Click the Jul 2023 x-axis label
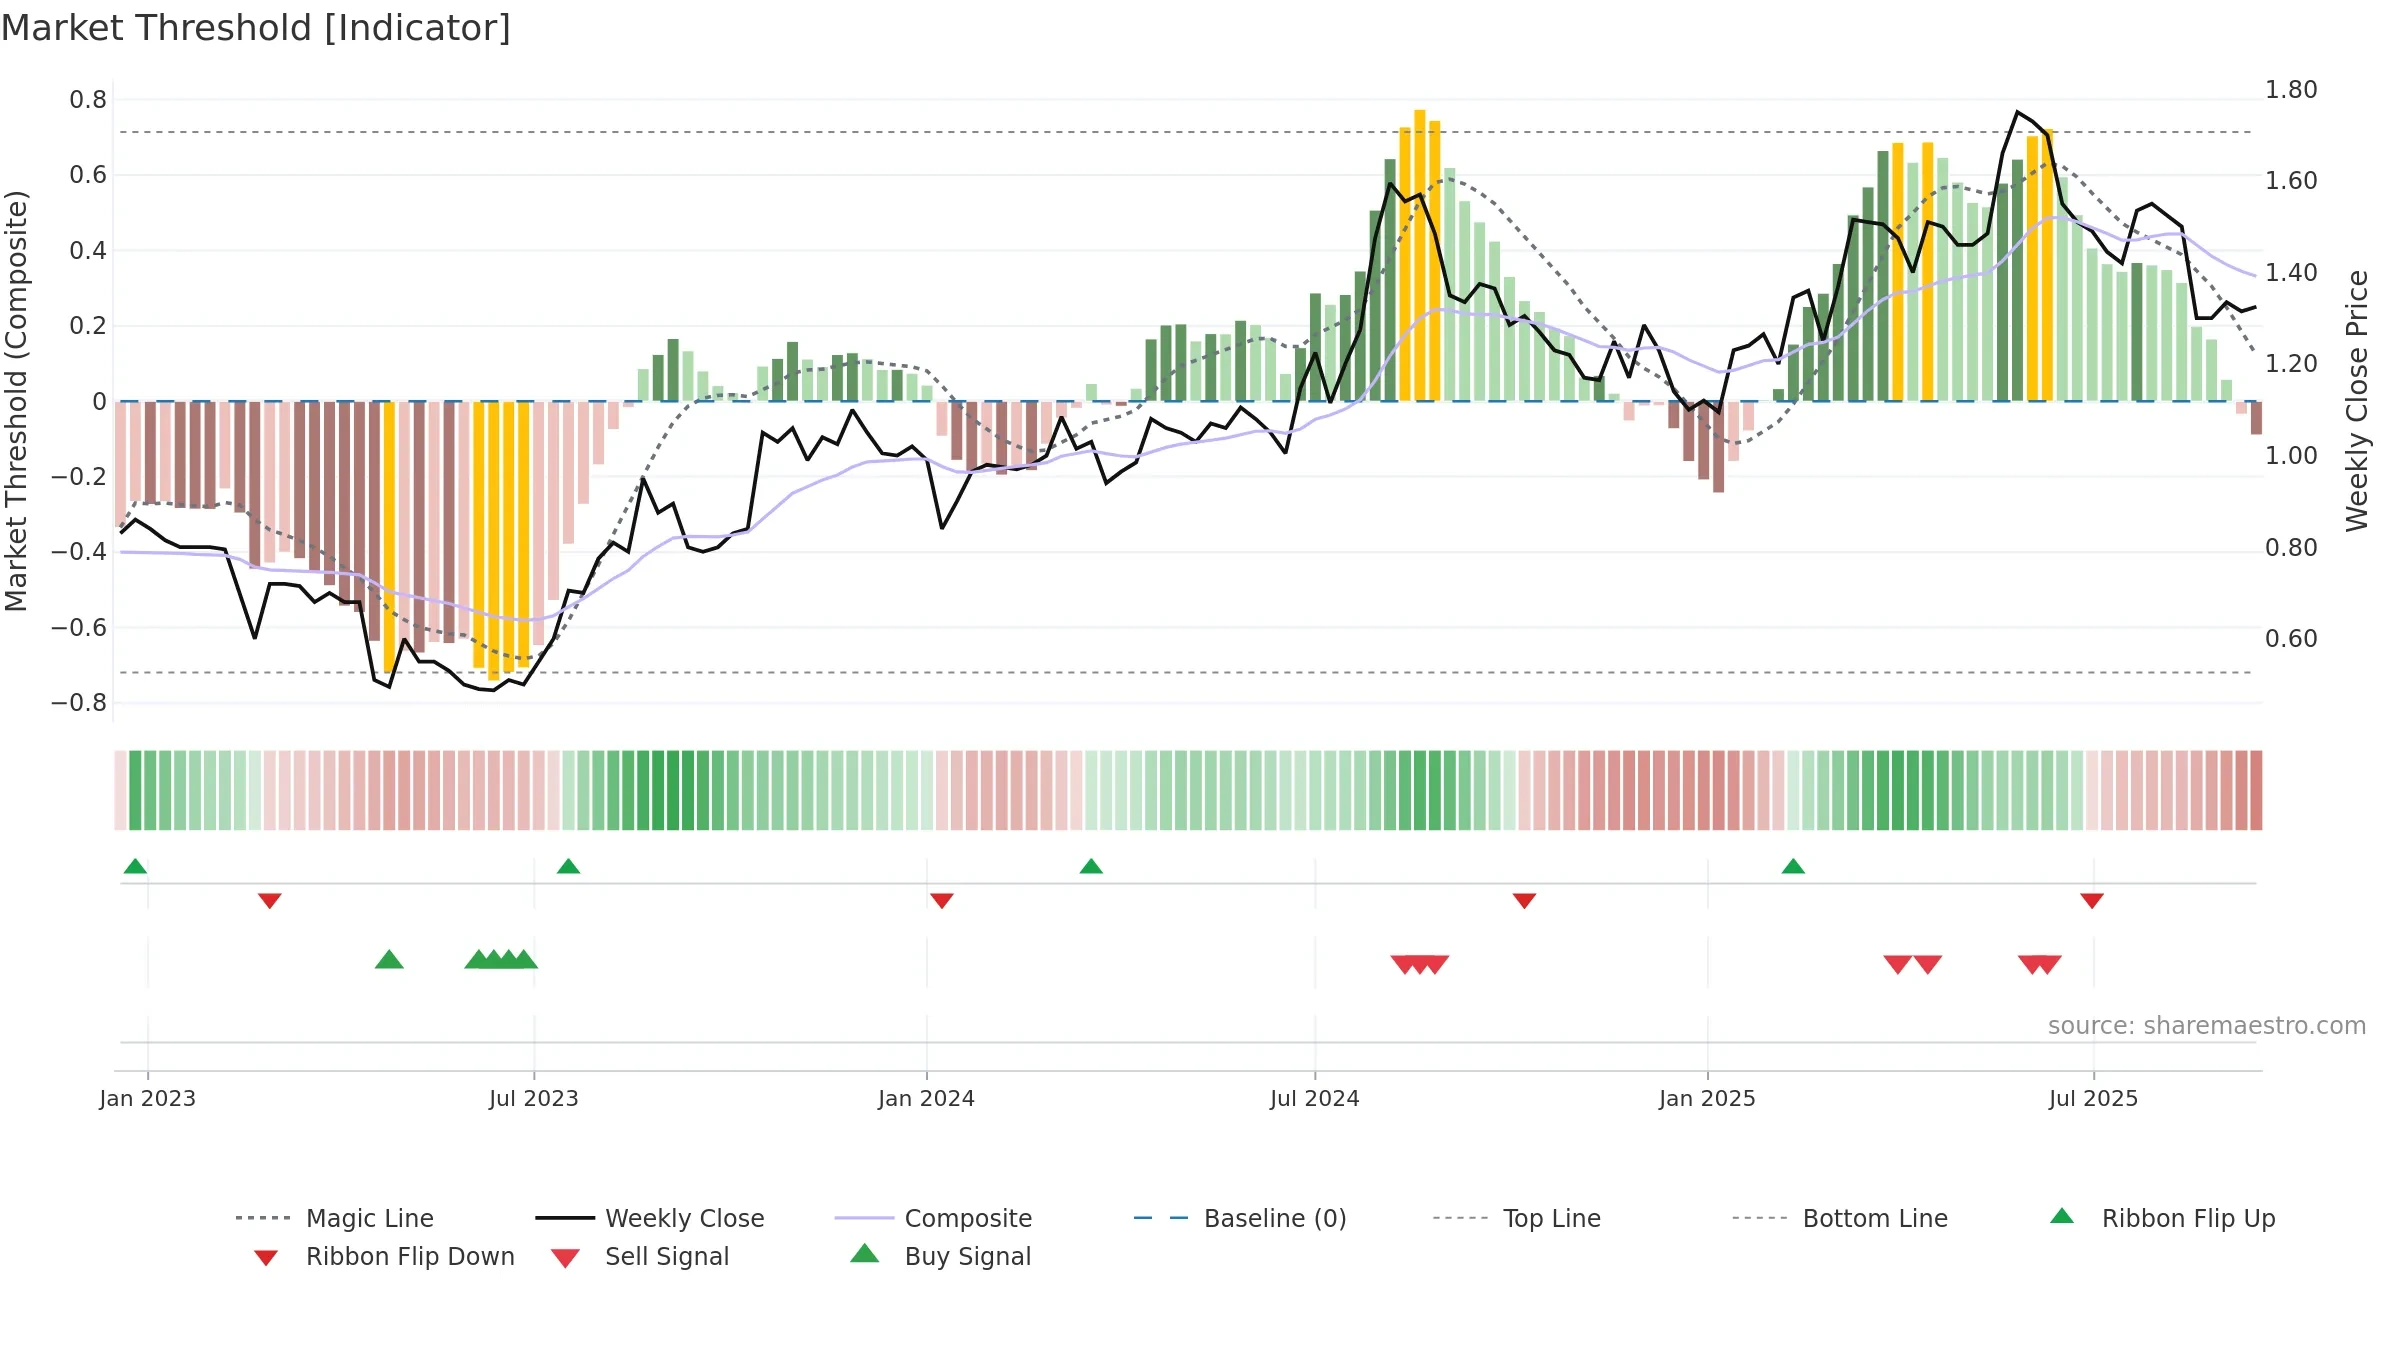The width and height of the screenshot is (2400, 1350). pos(534,1098)
